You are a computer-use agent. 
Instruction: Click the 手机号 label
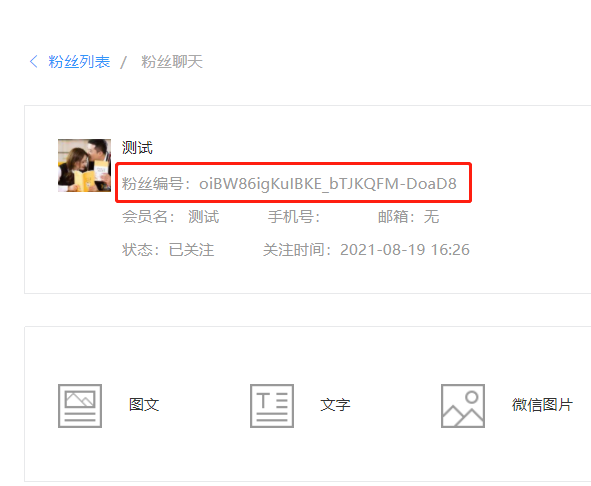click(x=294, y=217)
